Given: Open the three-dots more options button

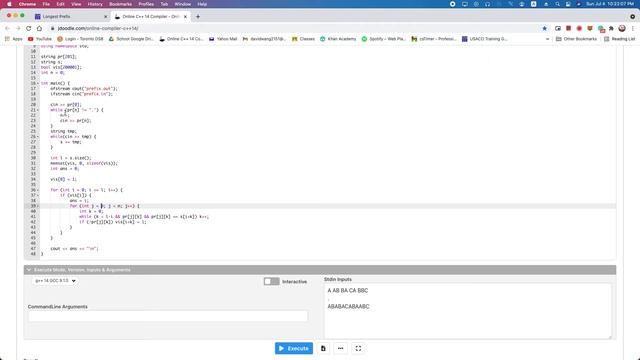Looking at the screenshot, I should [340, 348].
